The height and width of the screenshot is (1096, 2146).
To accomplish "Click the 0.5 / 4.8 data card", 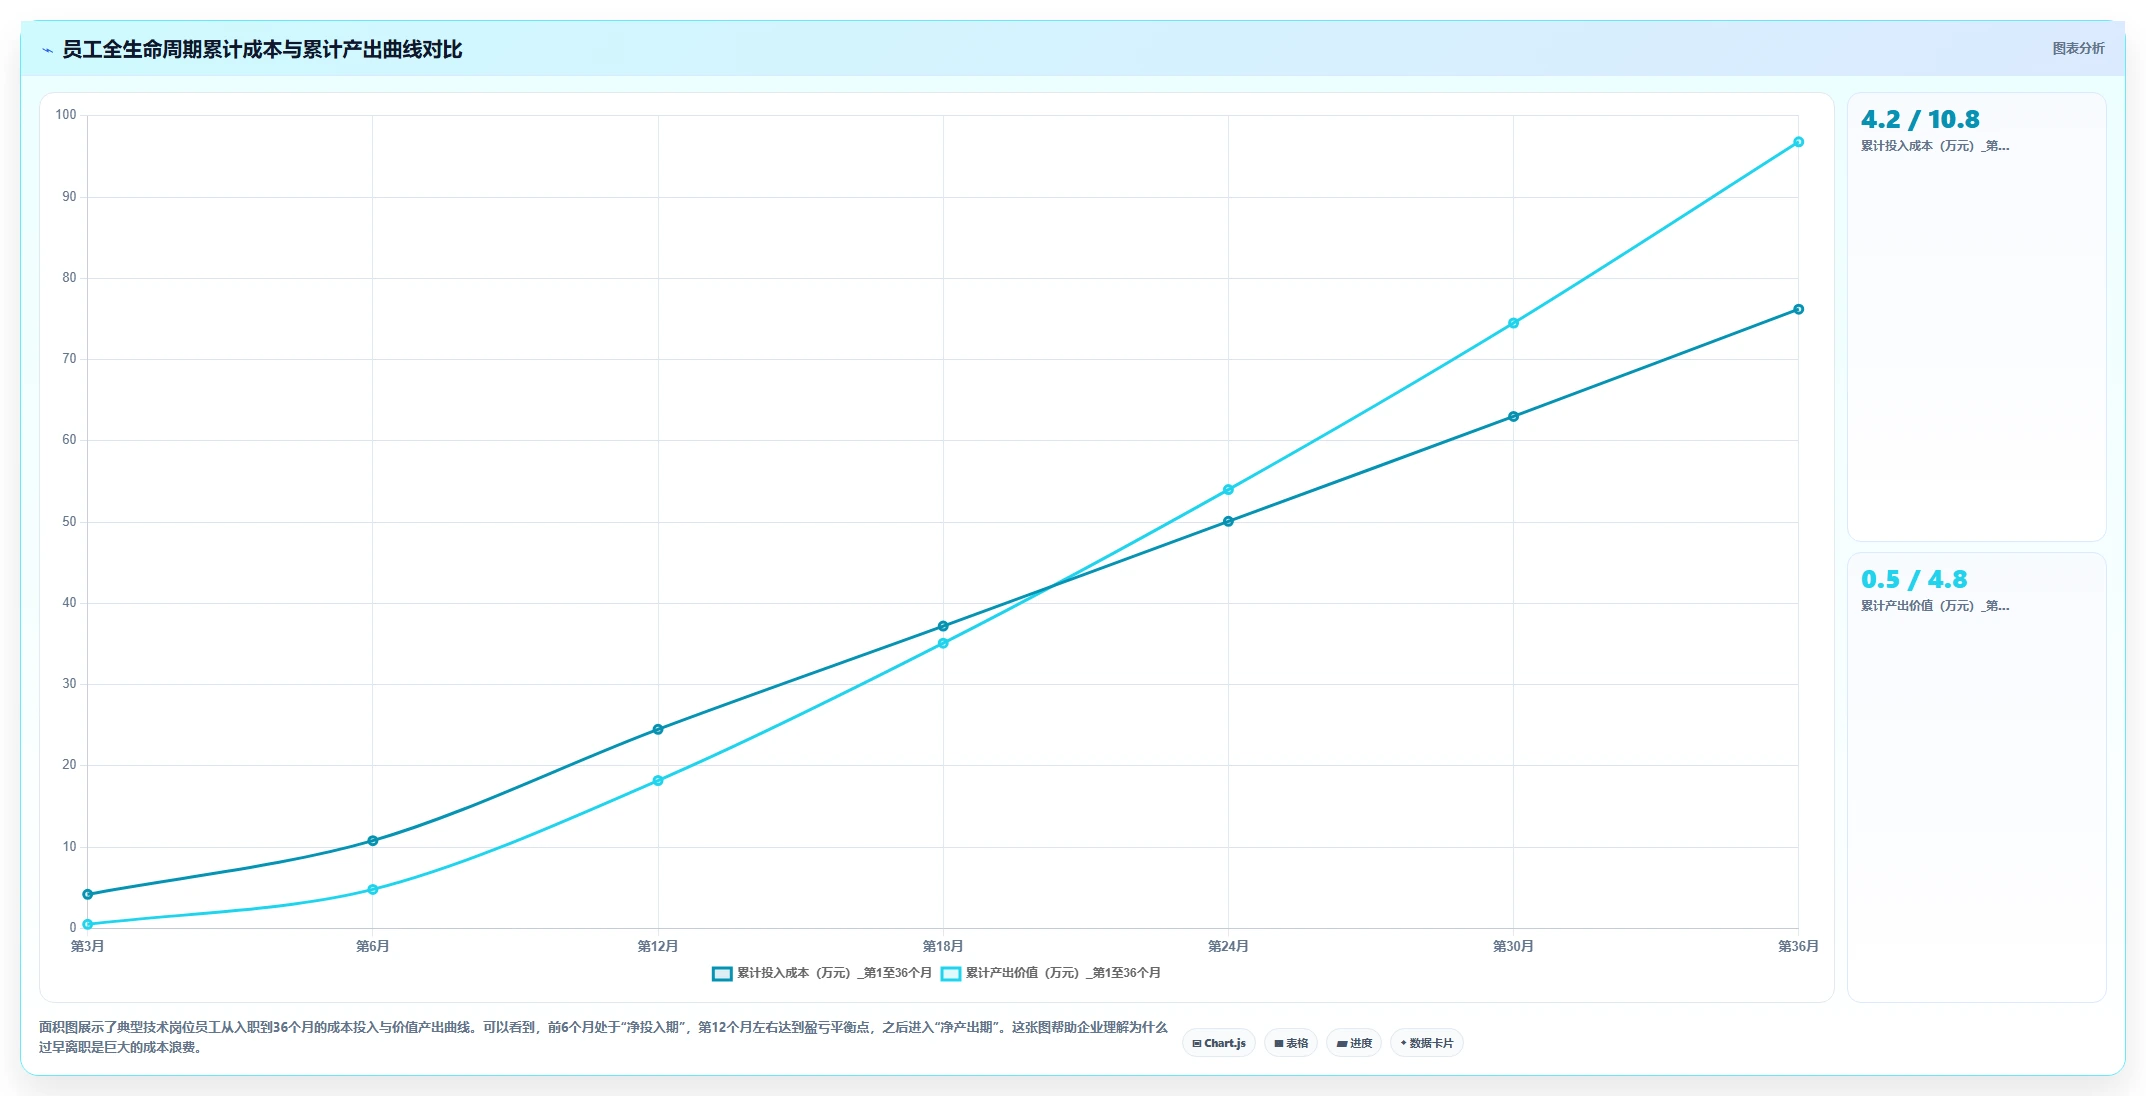I will [1976, 777].
